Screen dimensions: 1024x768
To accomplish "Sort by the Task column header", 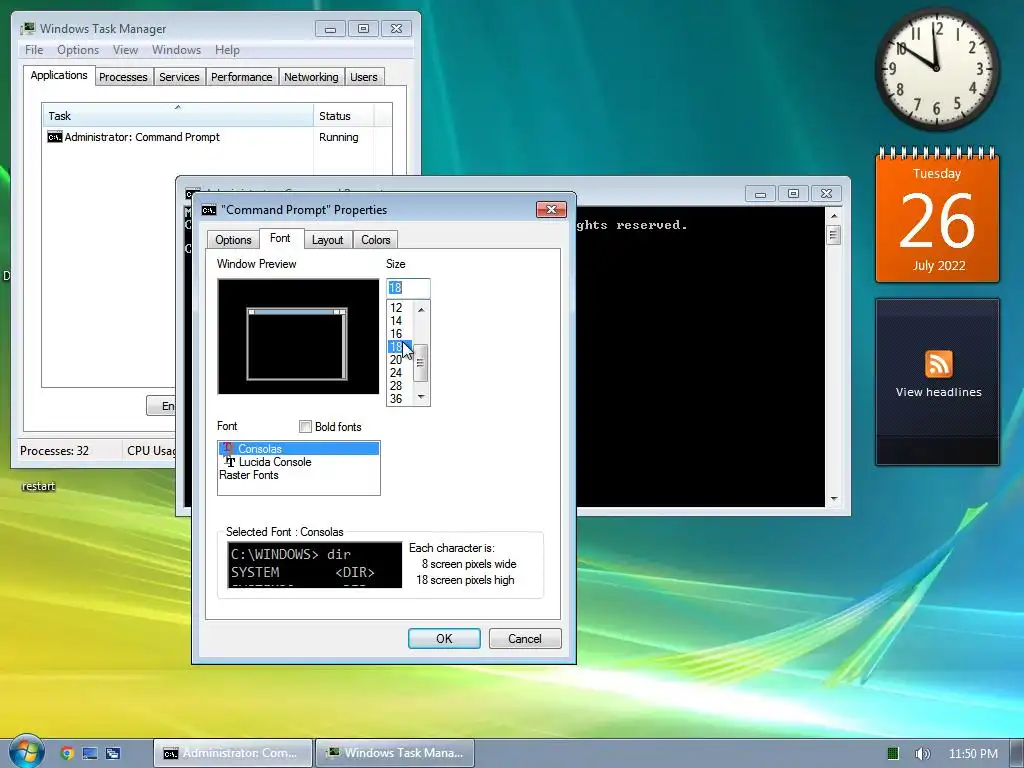I will point(178,116).
